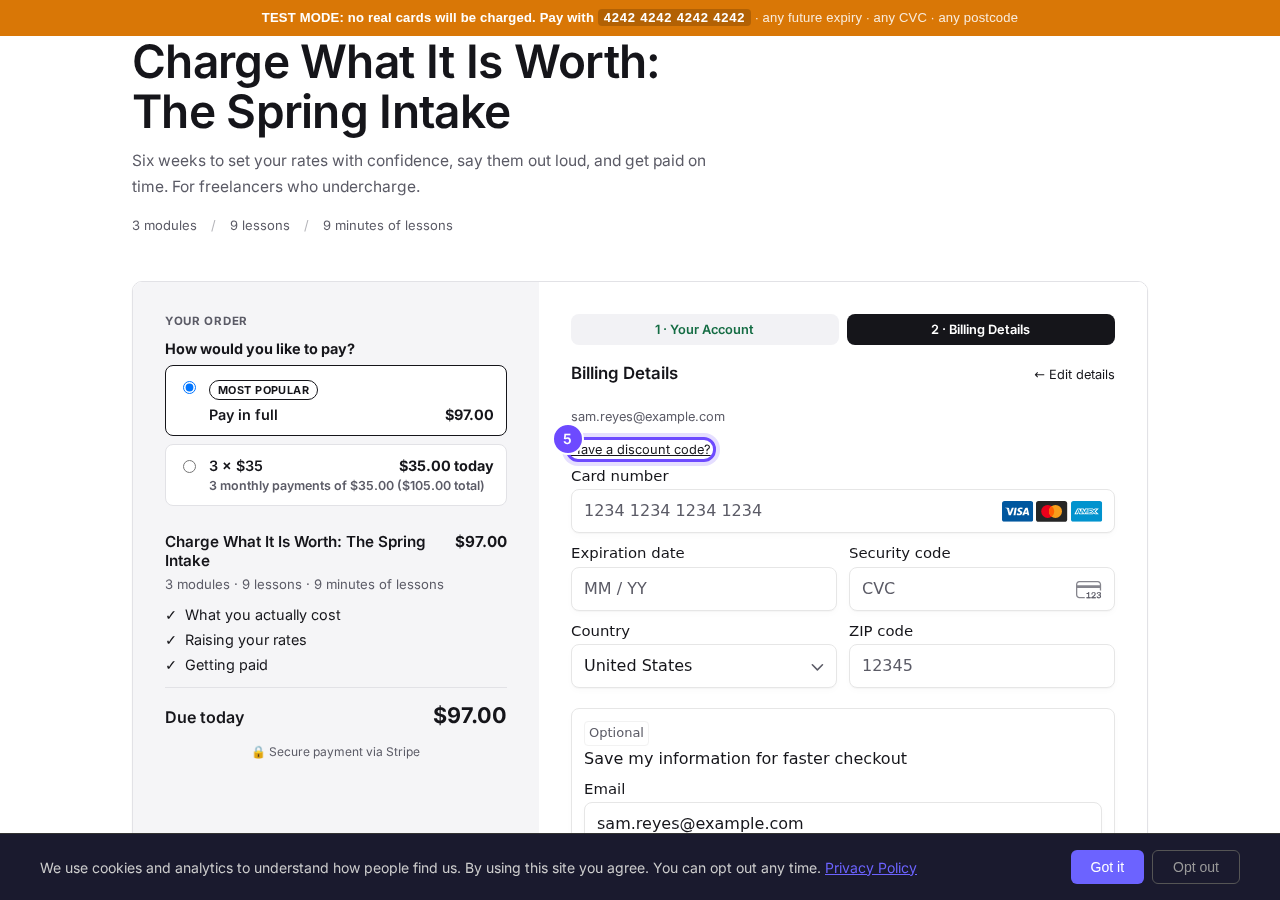Open the Have a discount code link
This screenshot has height=900, width=1280.
coord(643,450)
